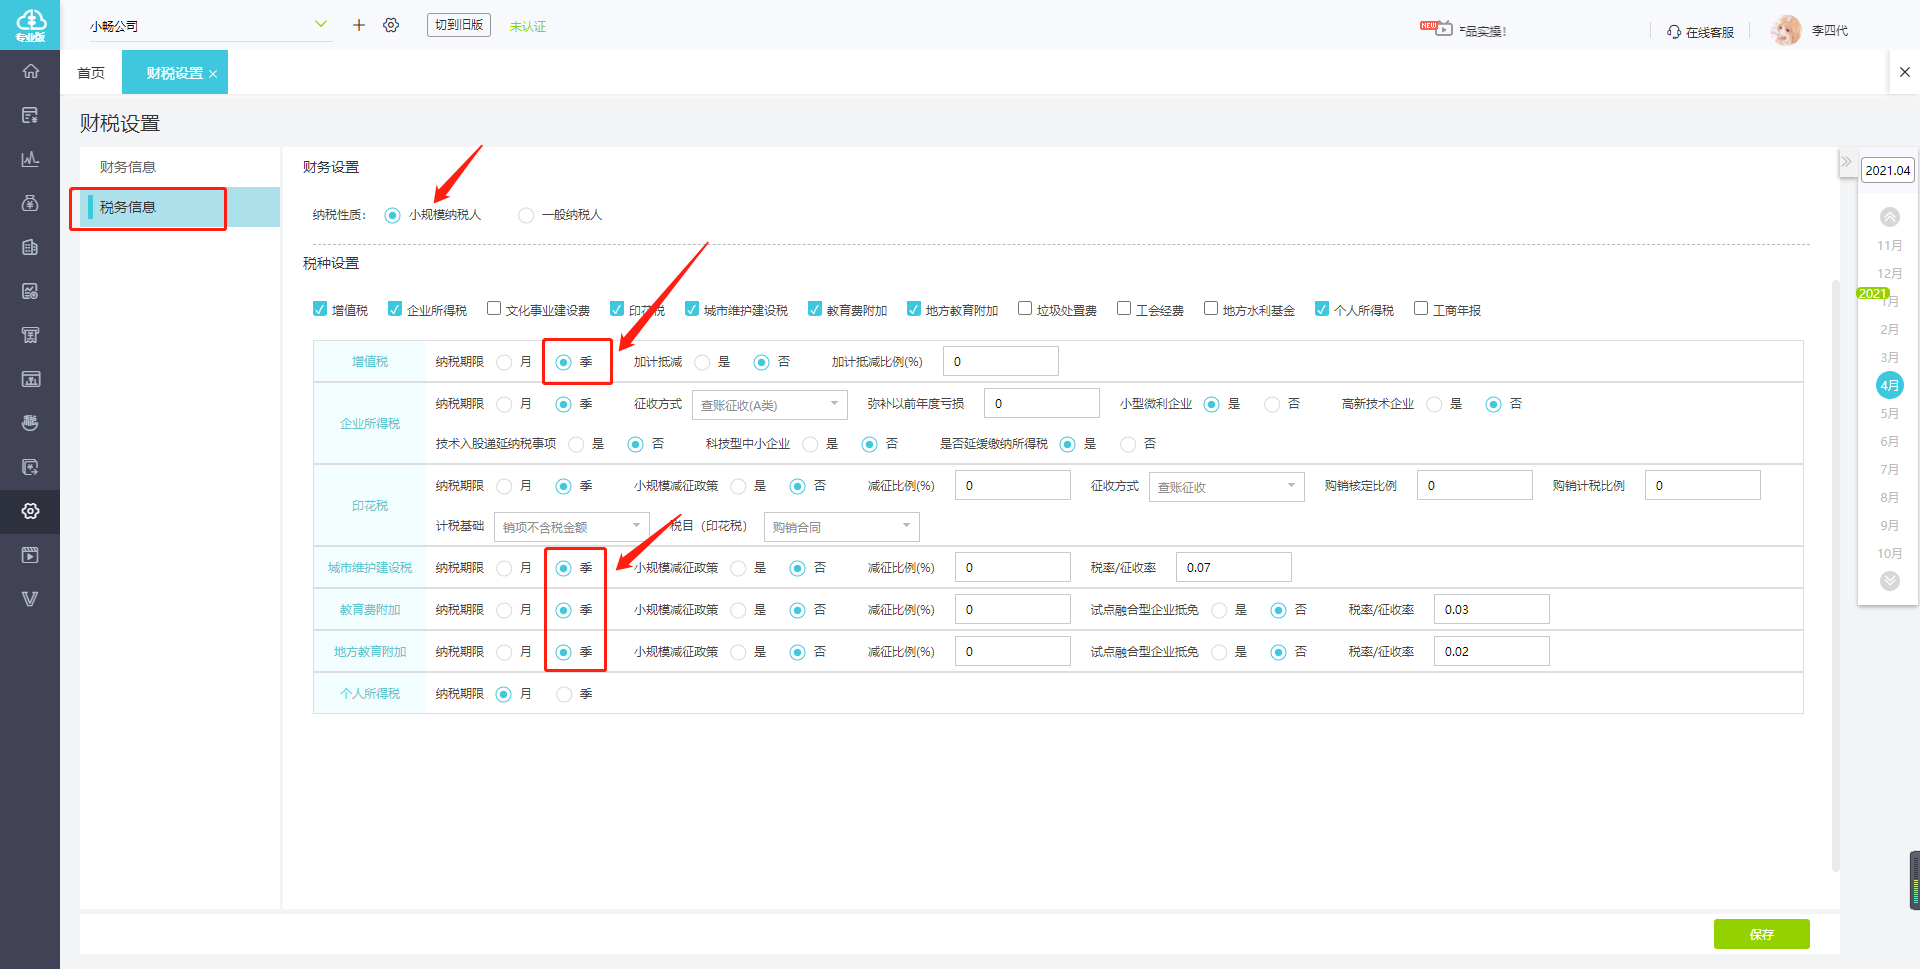Screen dimensions: 1920x969
Task: Open the home icon in sidebar
Action: tap(30, 71)
